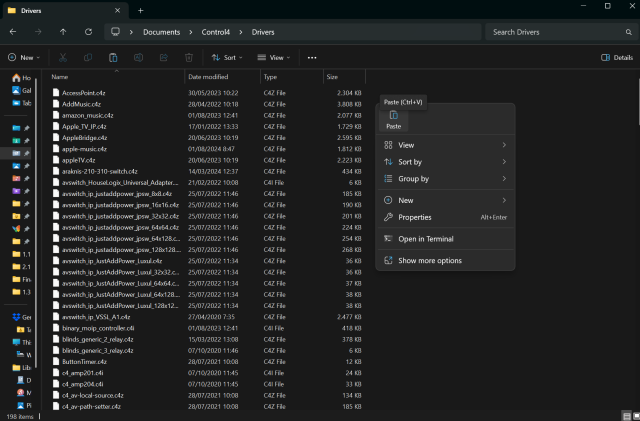
Task: Toggle the Details pane
Action: pos(617,58)
